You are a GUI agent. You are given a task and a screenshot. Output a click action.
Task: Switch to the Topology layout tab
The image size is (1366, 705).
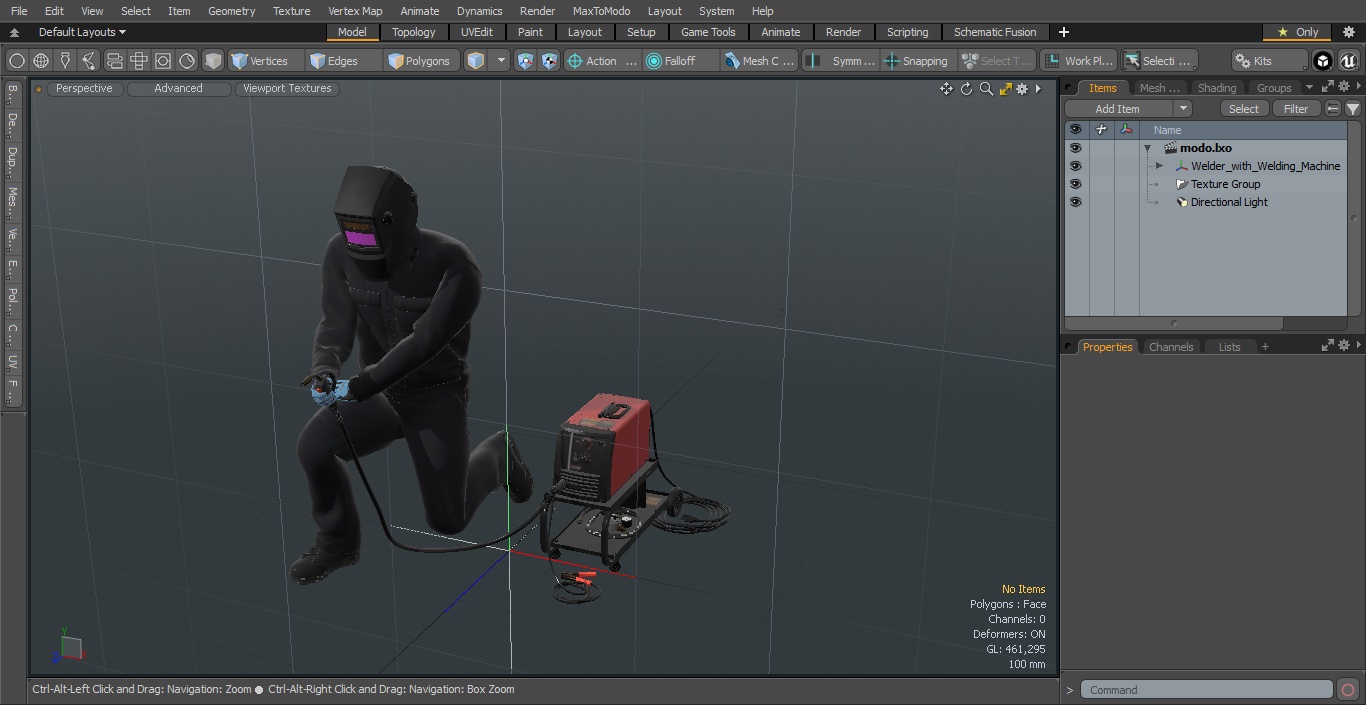(414, 32)
